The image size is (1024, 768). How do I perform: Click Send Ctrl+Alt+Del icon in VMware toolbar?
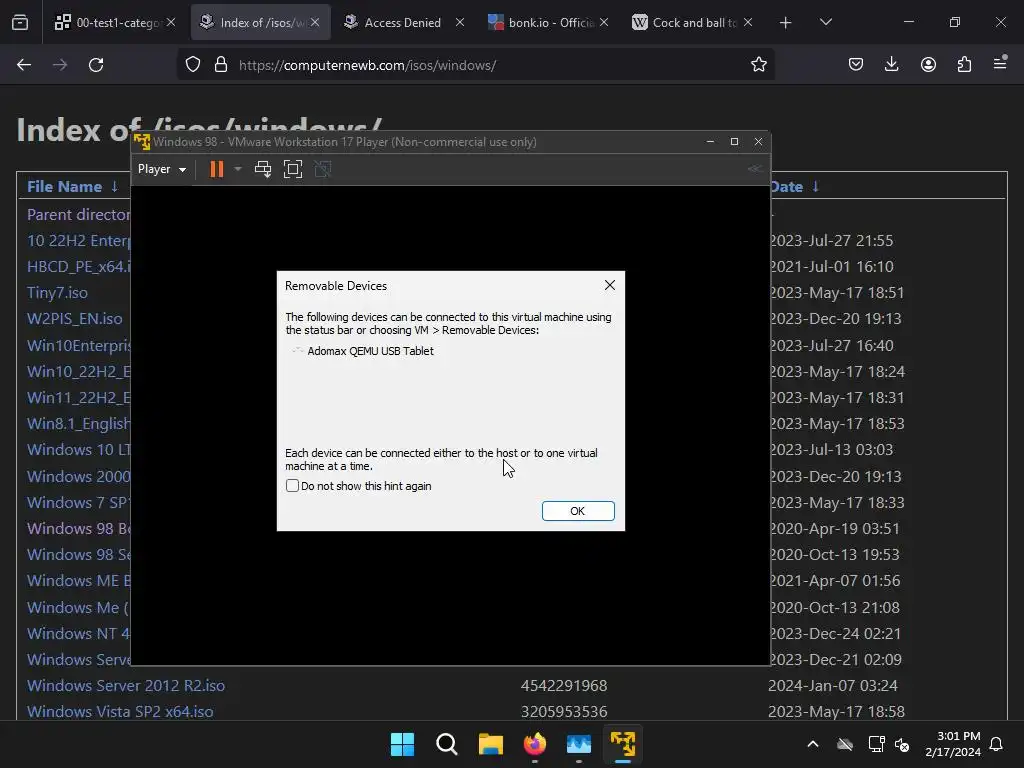(x=263, y=169)
